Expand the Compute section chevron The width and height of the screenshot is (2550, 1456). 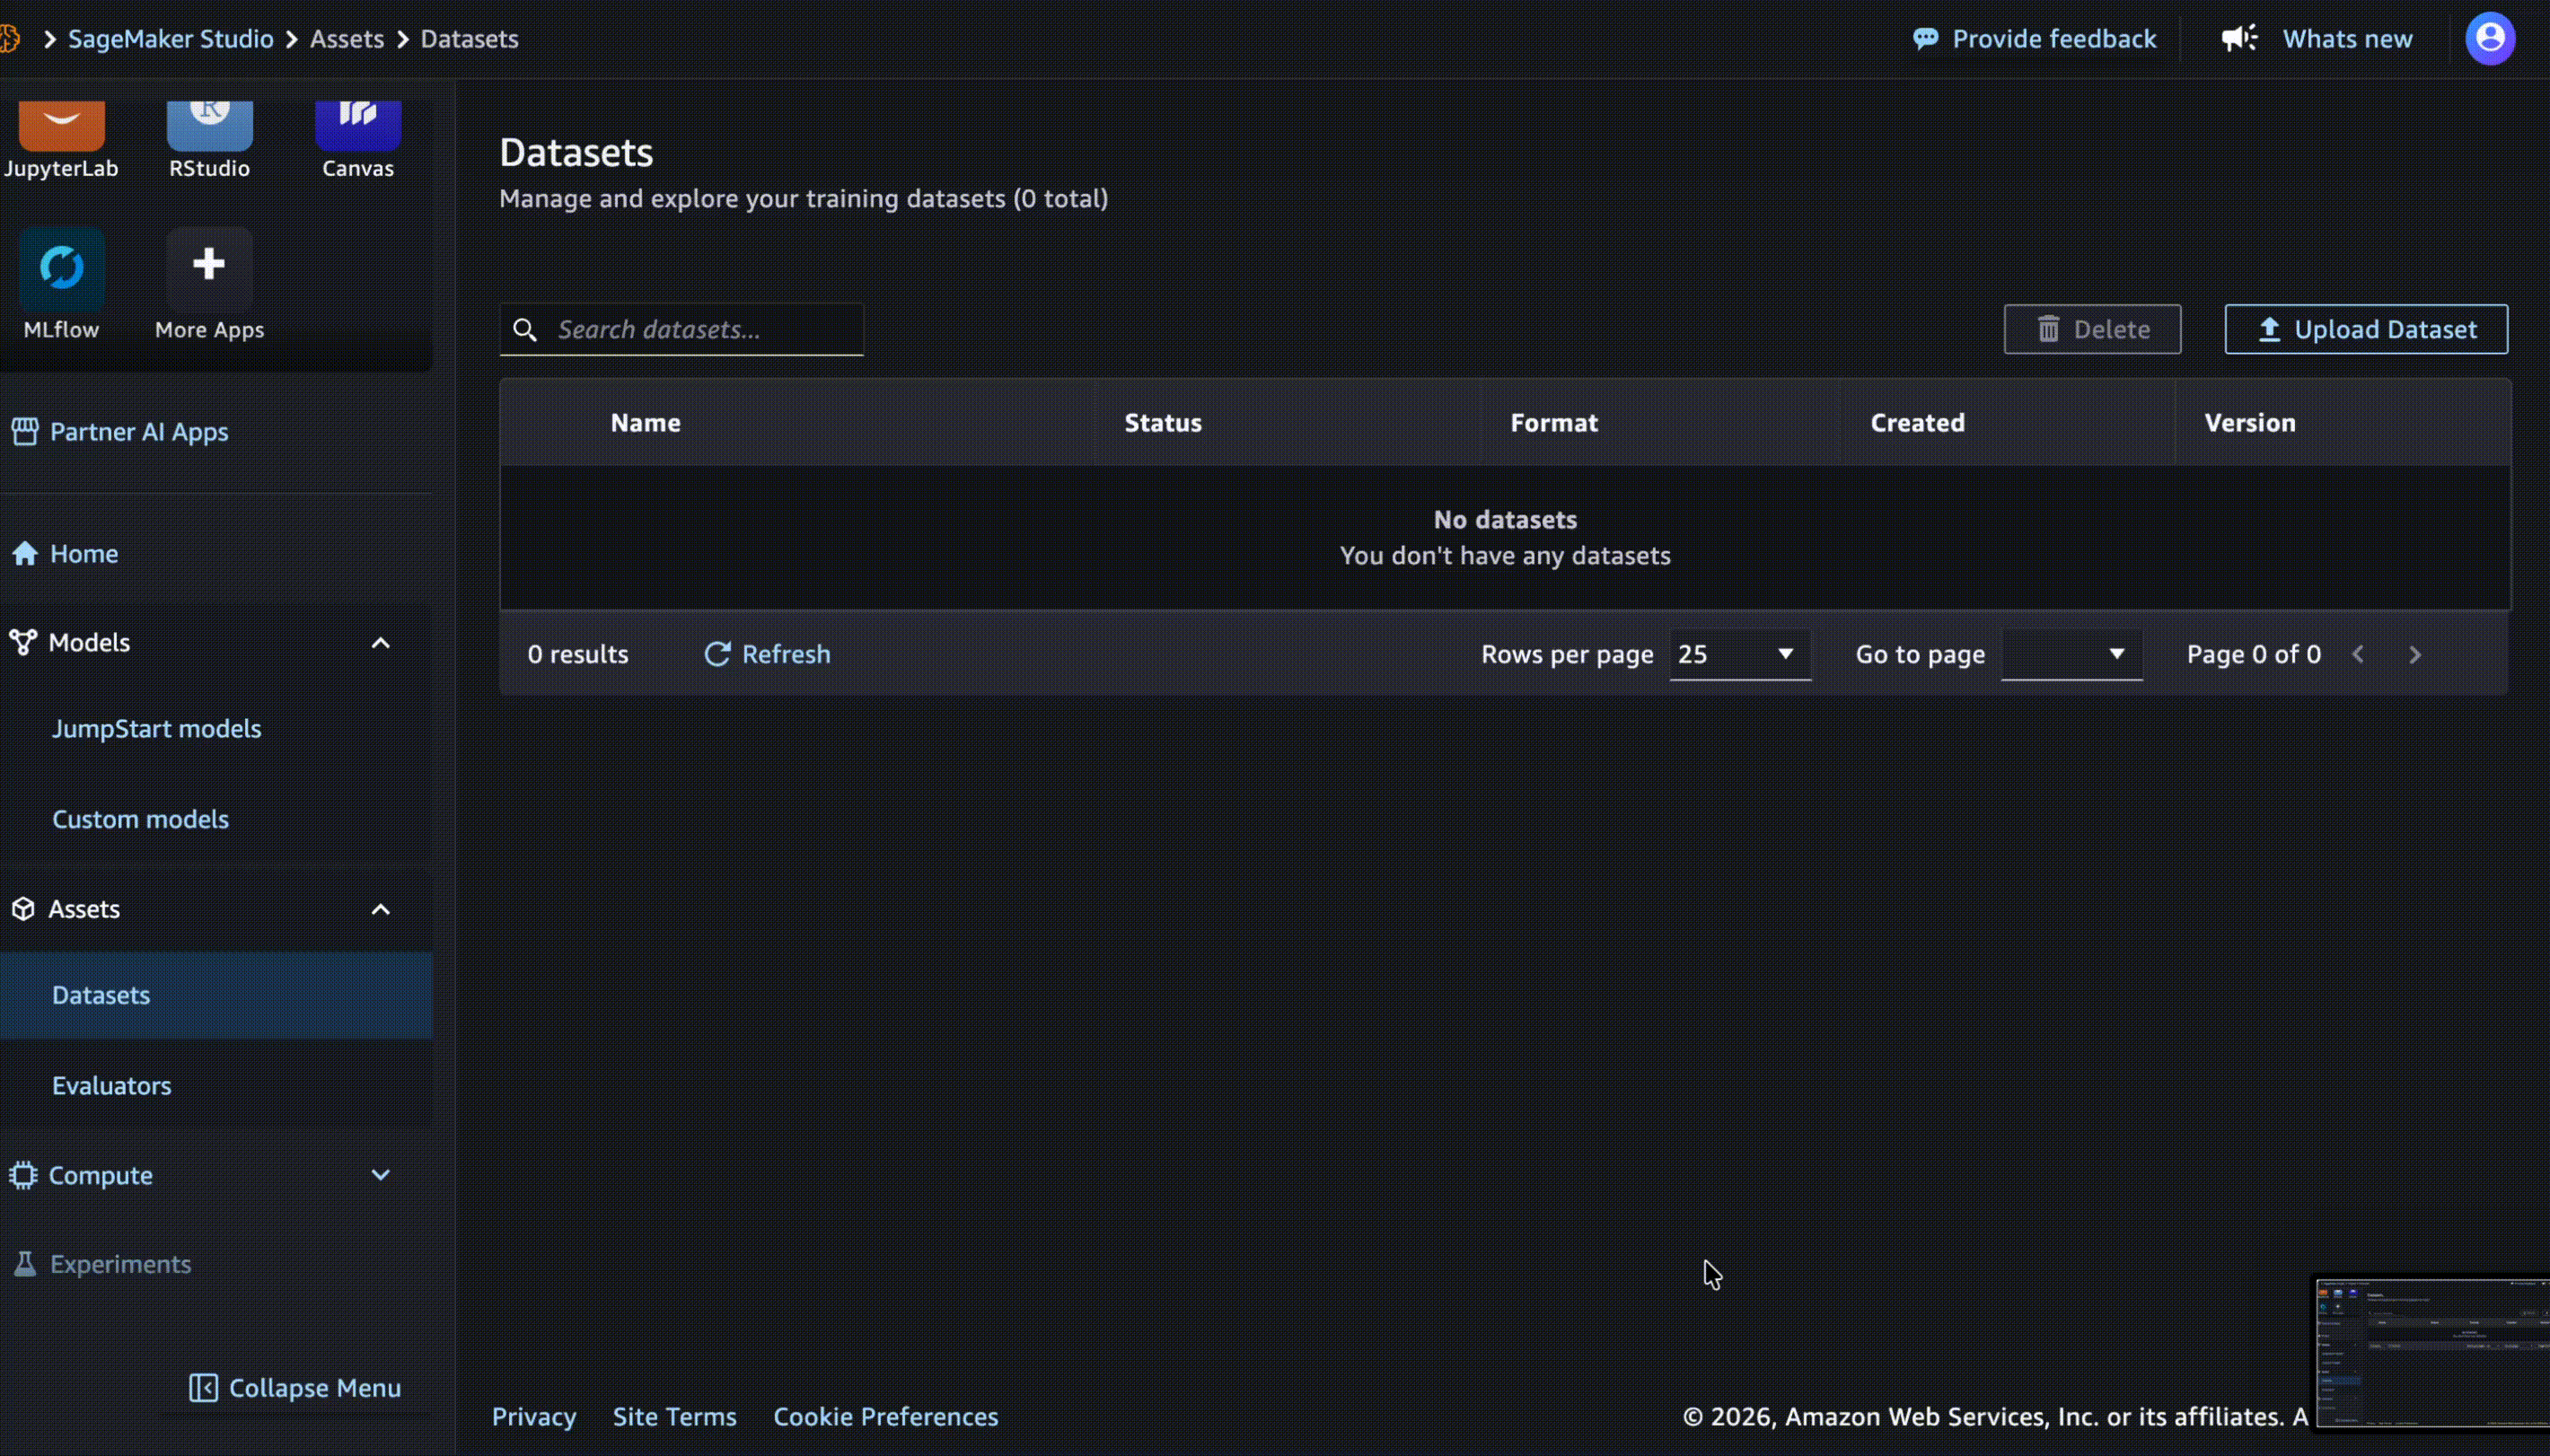[x=380, y=1175]
